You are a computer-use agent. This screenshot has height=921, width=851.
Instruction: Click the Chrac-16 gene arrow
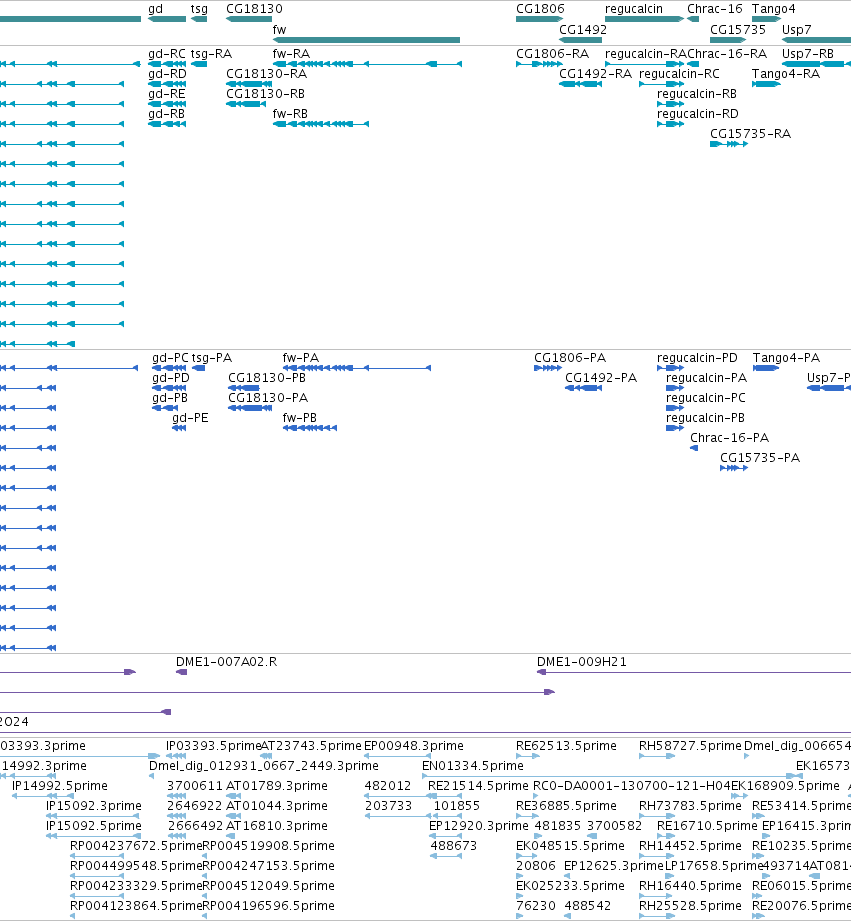point(693,19)
